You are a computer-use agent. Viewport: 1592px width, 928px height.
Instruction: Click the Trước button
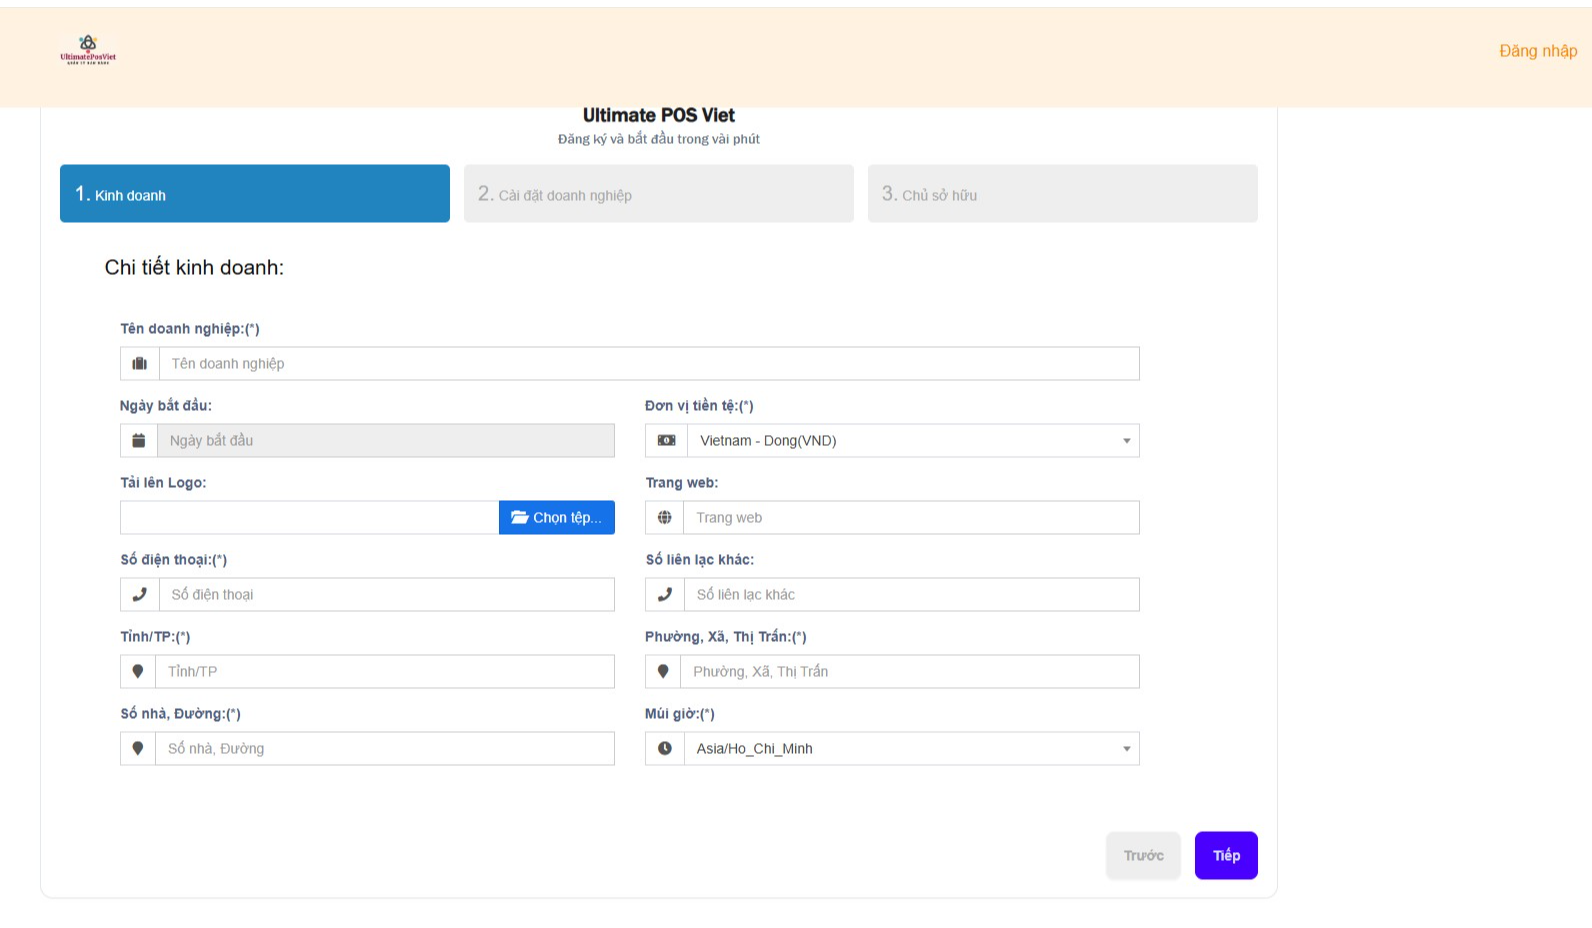point(1143,856)
